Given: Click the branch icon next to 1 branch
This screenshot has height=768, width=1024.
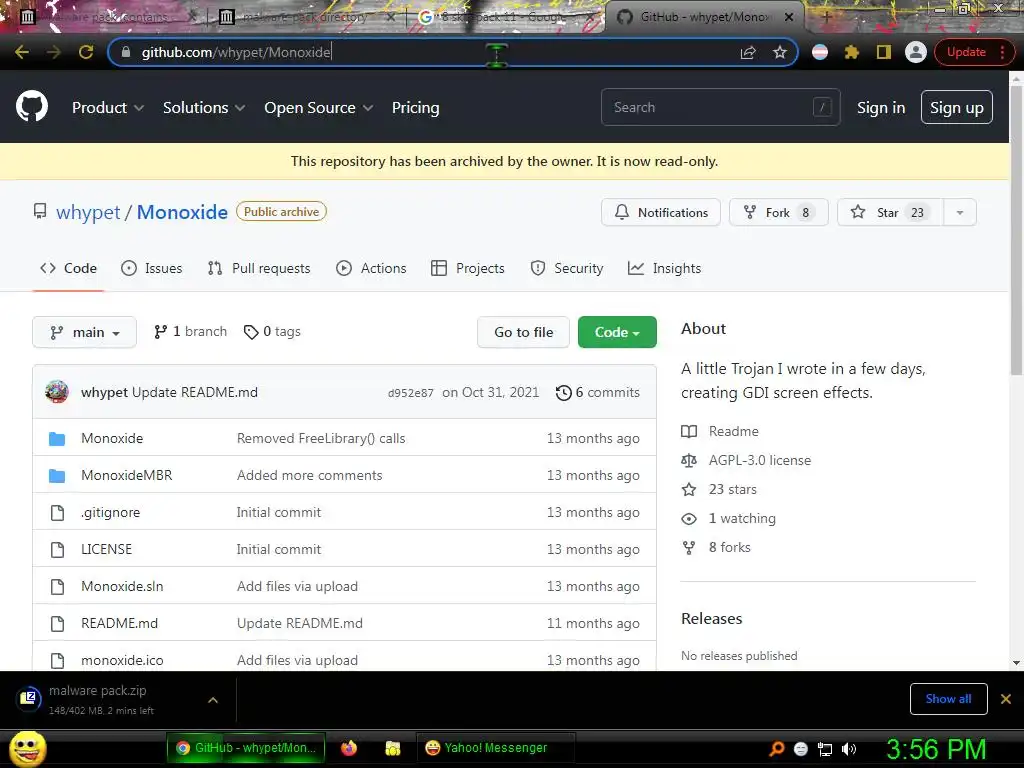Looking at the screenshot, I should (x=160, y=332).
